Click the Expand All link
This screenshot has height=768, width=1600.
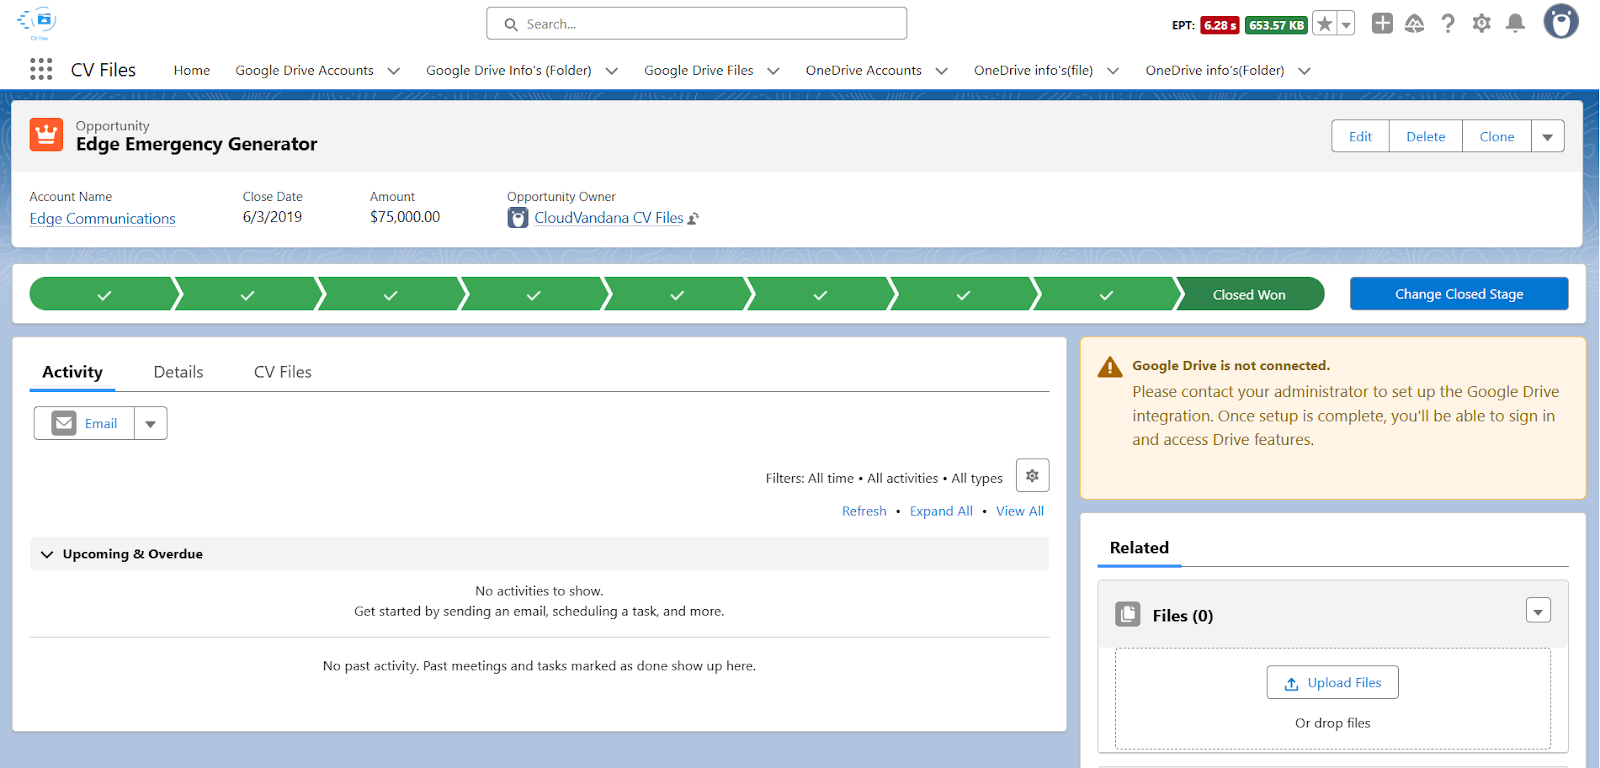[x=941, y=511]
